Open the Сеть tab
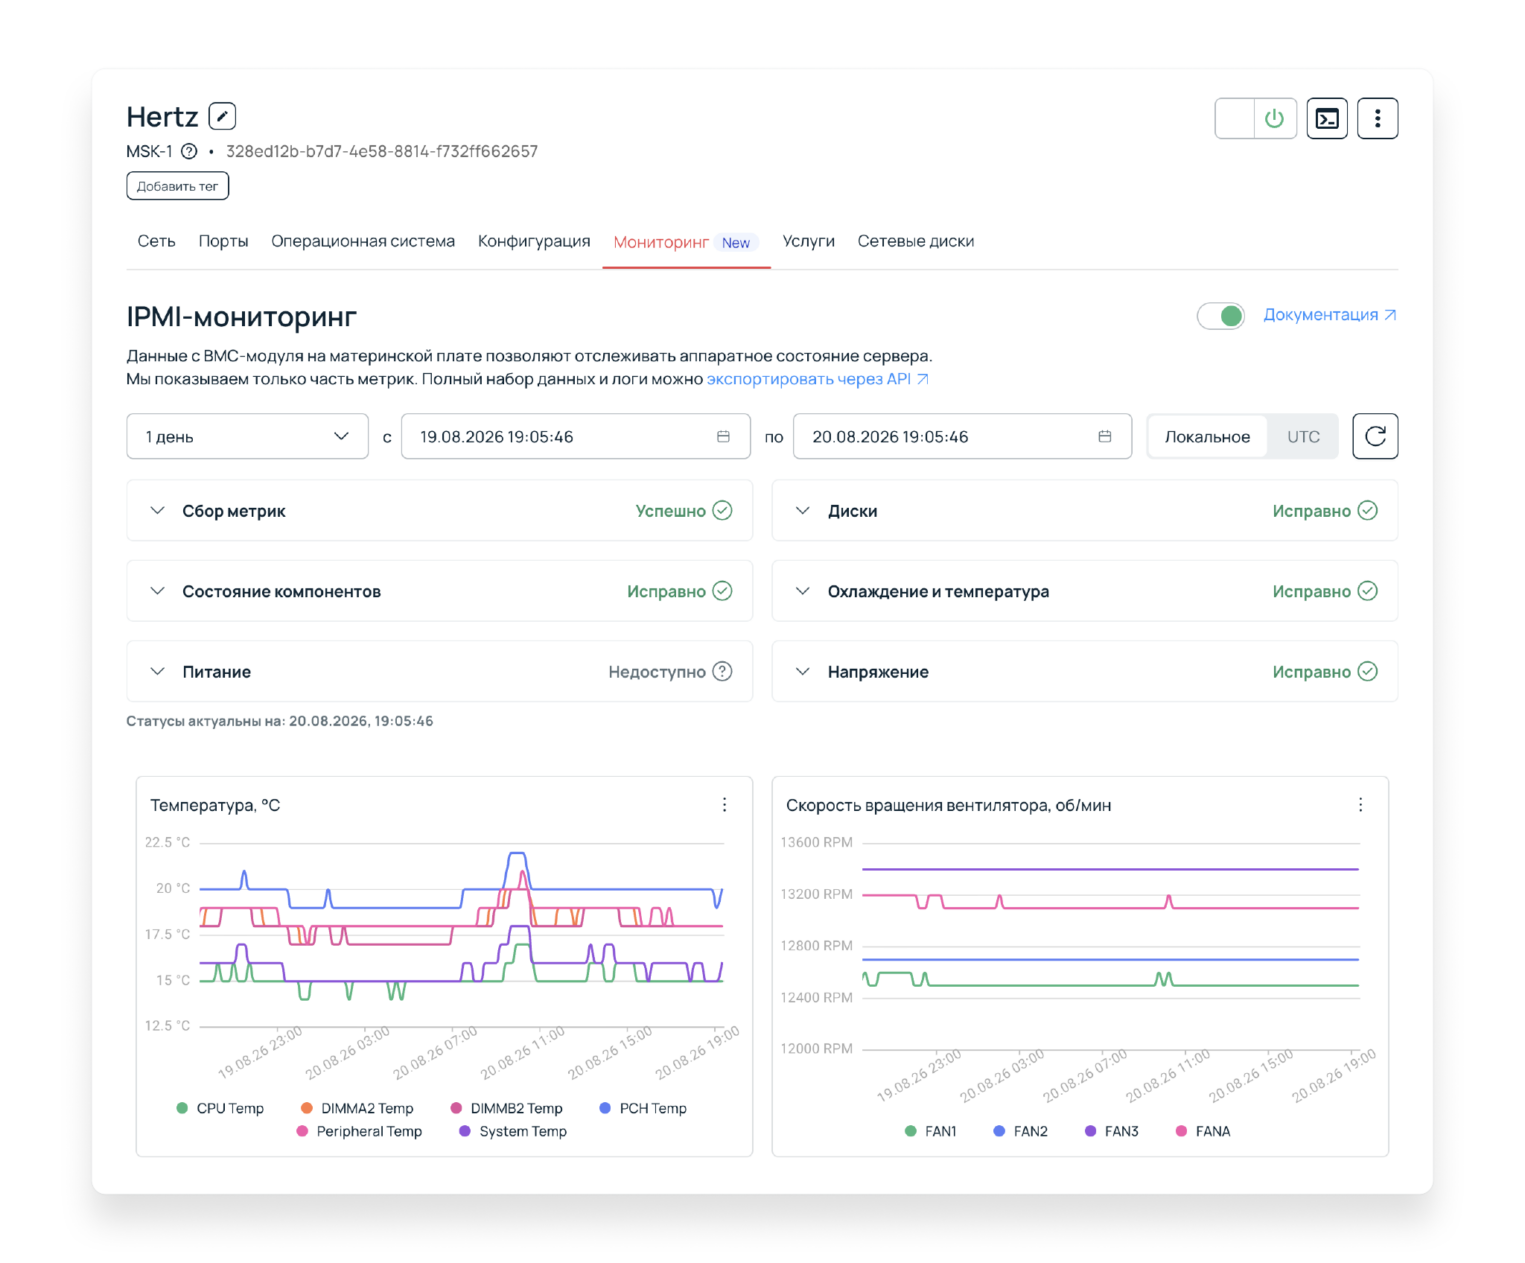Viewport: 1525px width, 1263px height. (156, 241)
